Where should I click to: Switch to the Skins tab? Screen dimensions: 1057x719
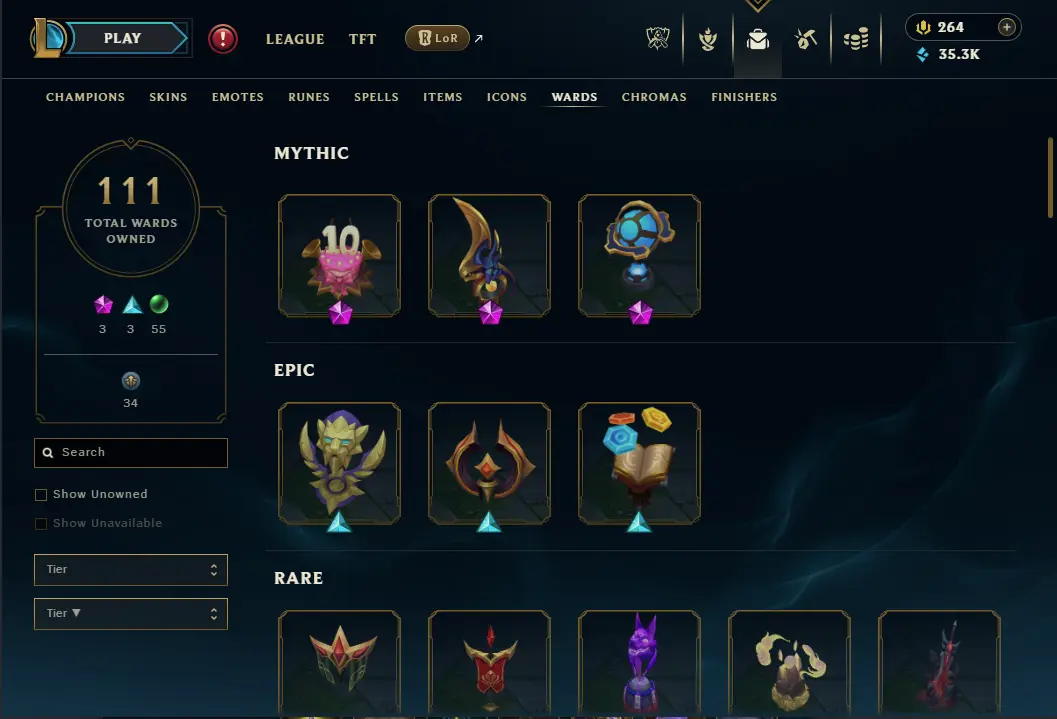[x=168, y=97]
